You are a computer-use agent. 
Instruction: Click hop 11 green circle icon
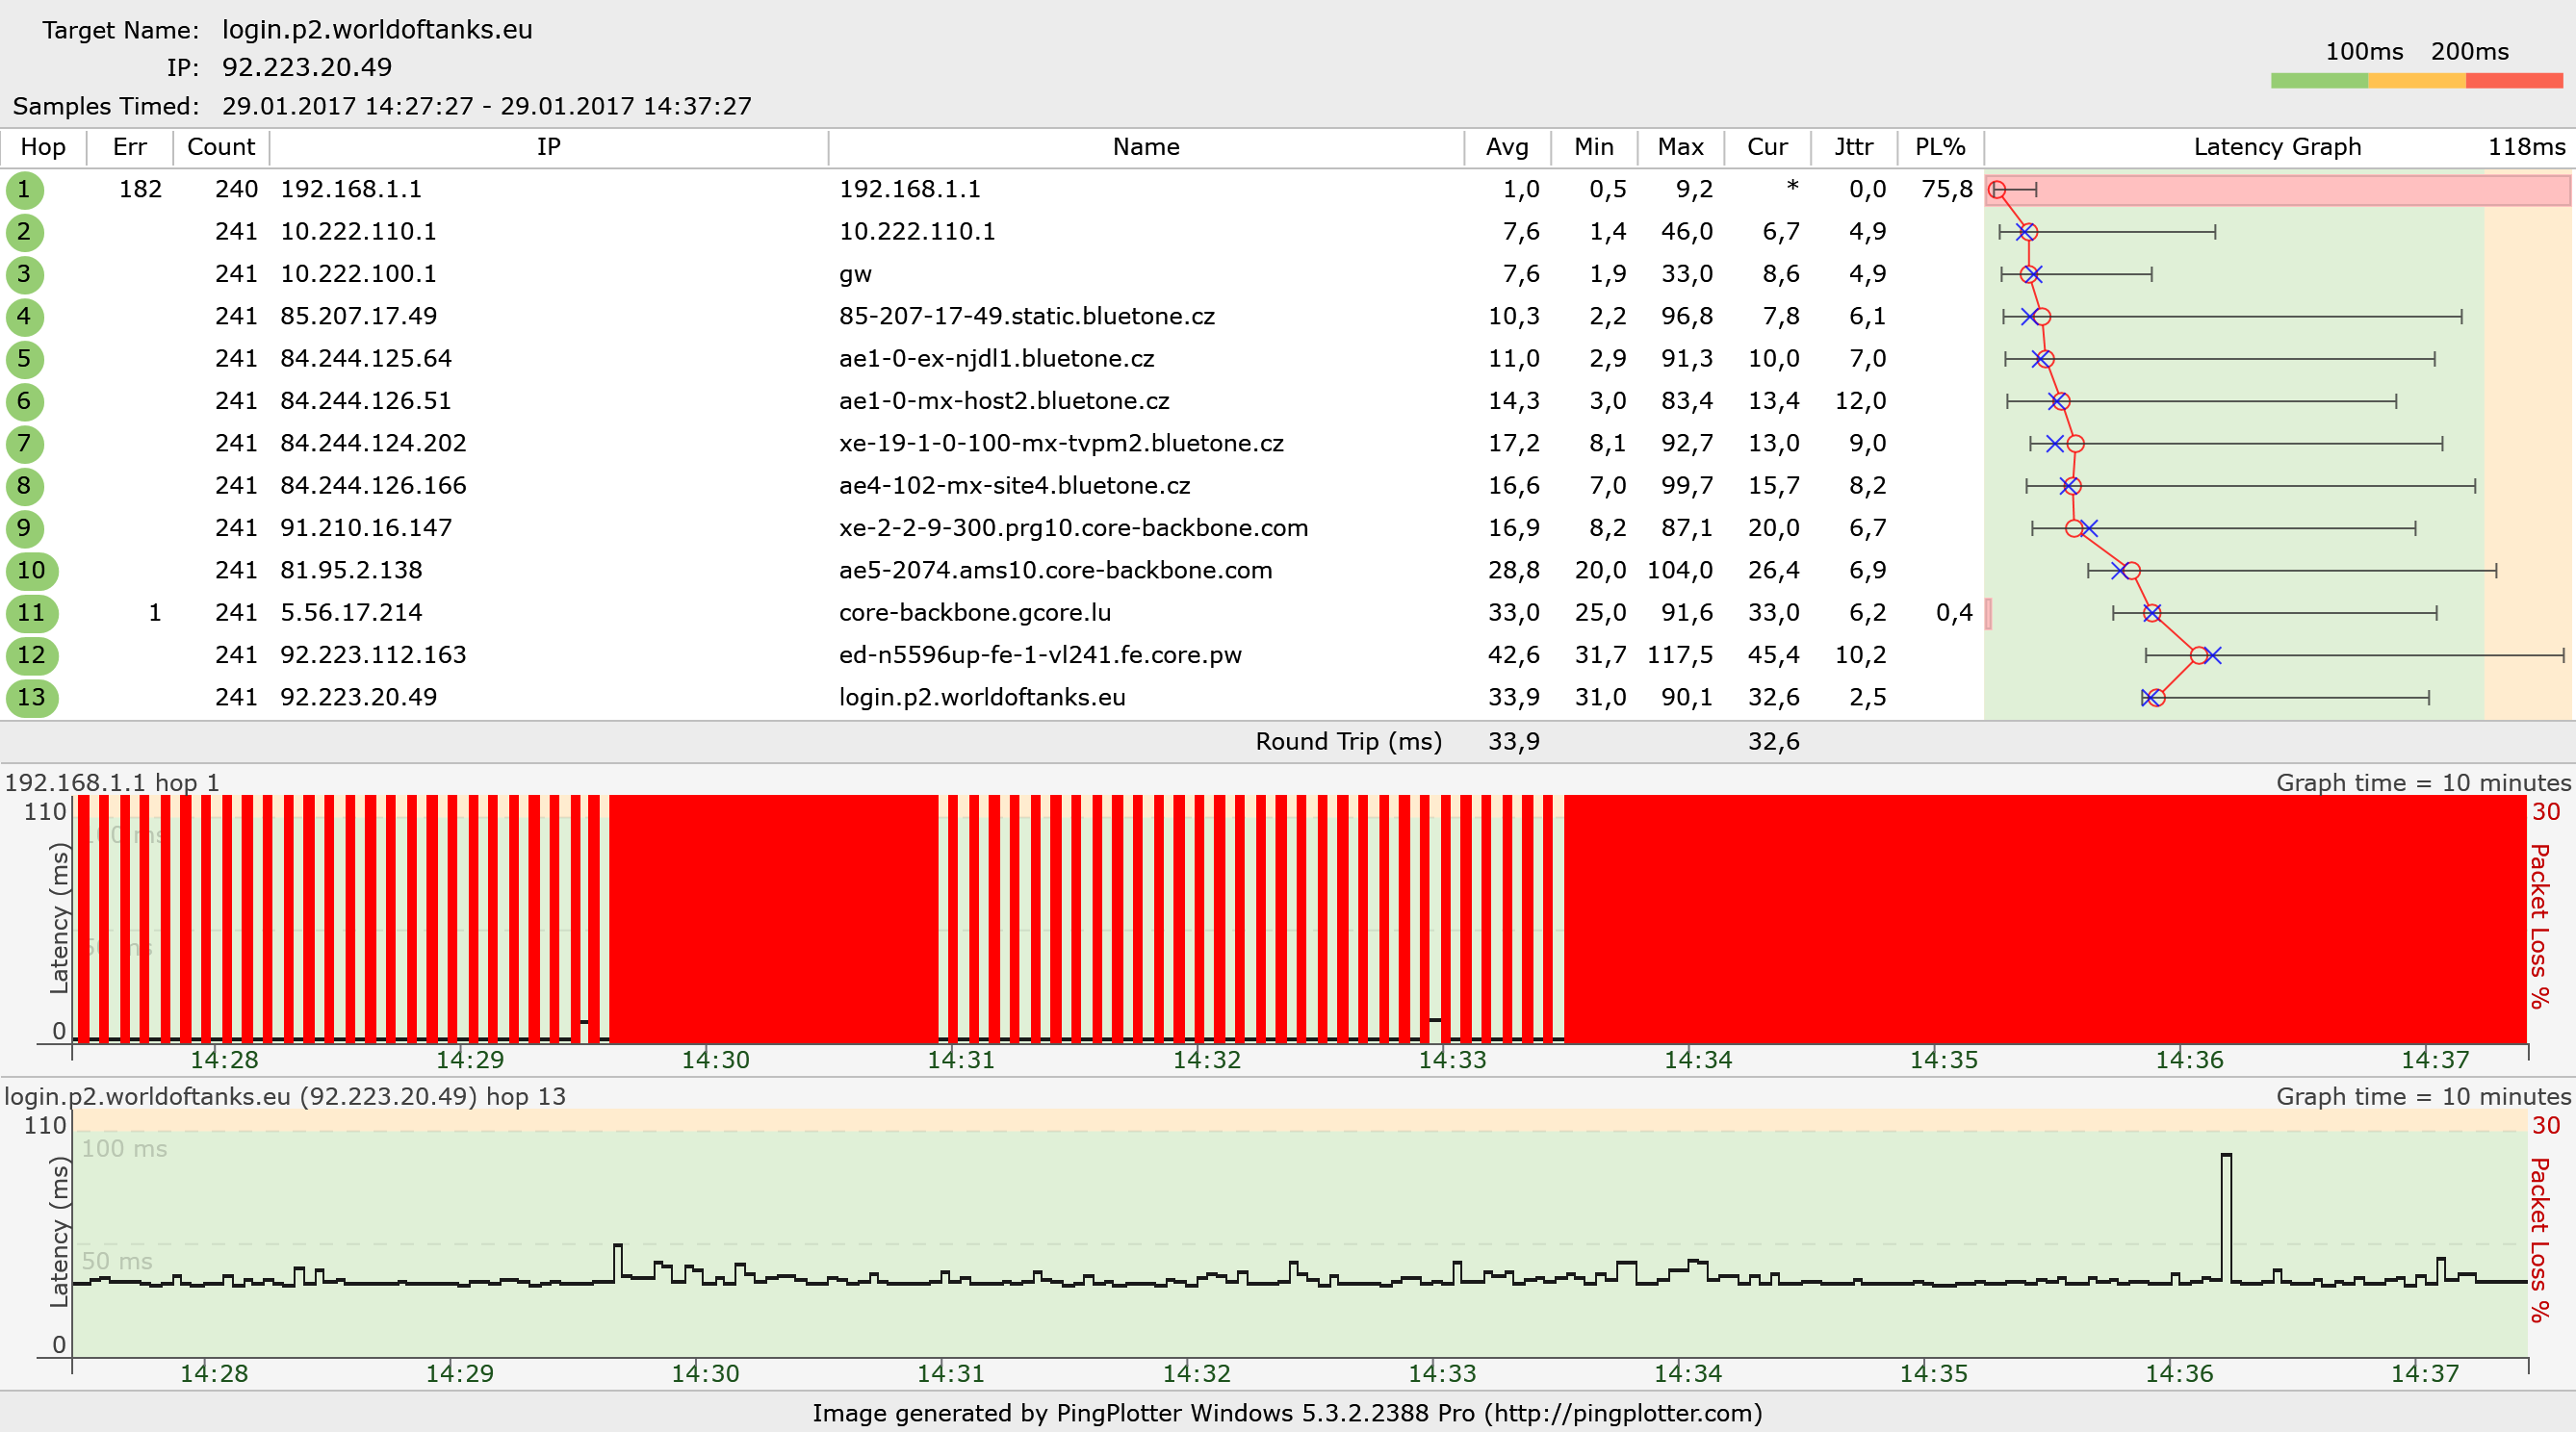pos(31,613)
